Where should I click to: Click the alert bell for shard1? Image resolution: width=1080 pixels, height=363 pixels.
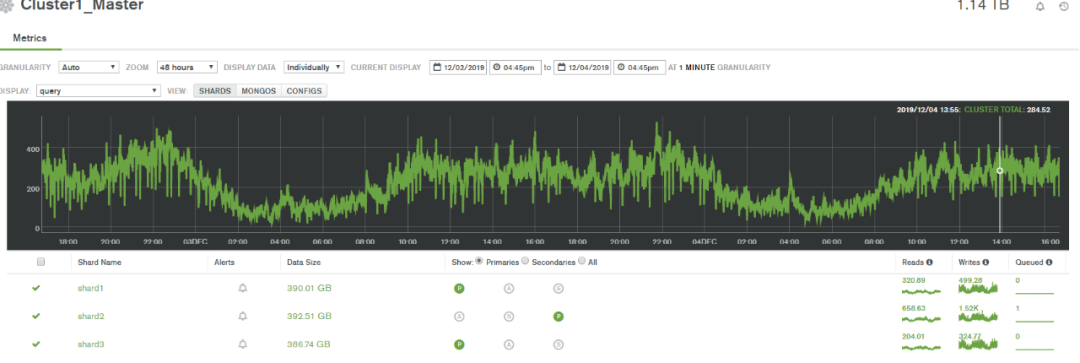click(242, 288)
